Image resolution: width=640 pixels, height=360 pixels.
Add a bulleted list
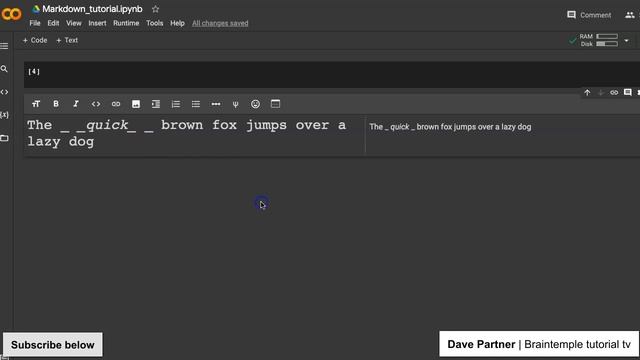196,104
